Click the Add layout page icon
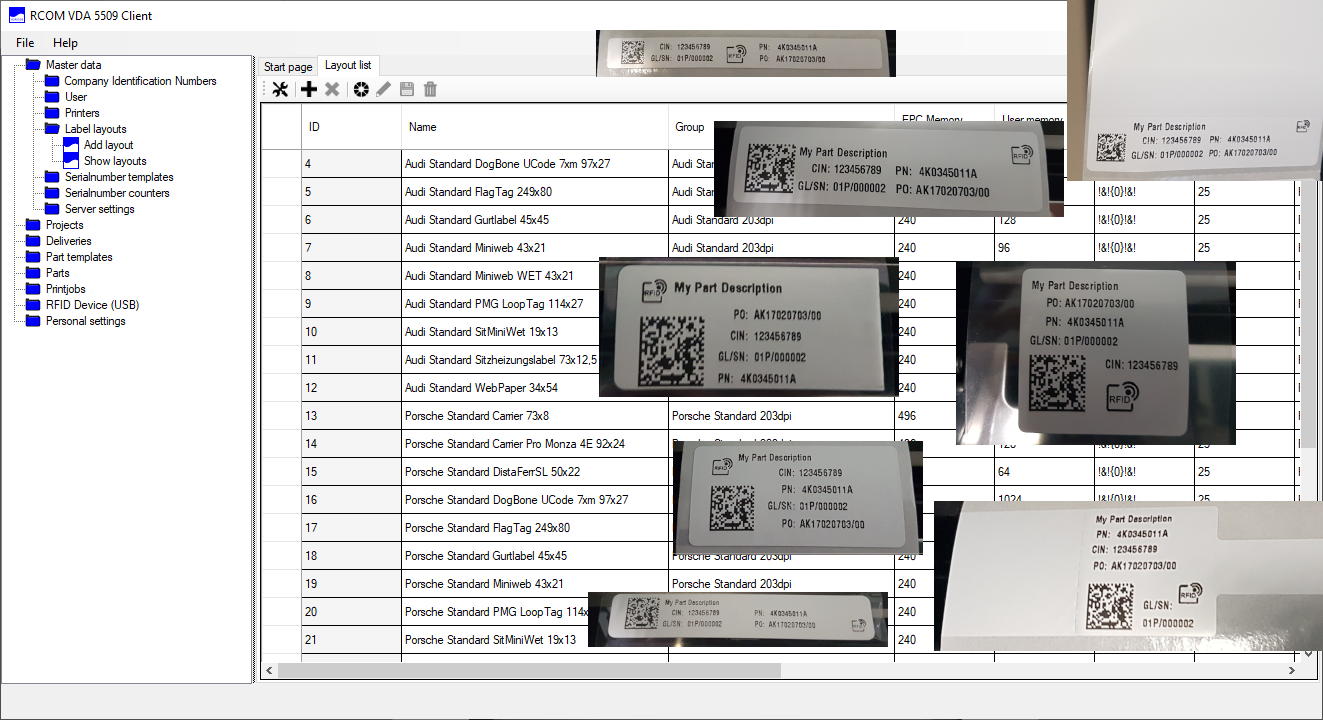The width and height of the screenshot is (1323, 720). click(x=71, y=145)
